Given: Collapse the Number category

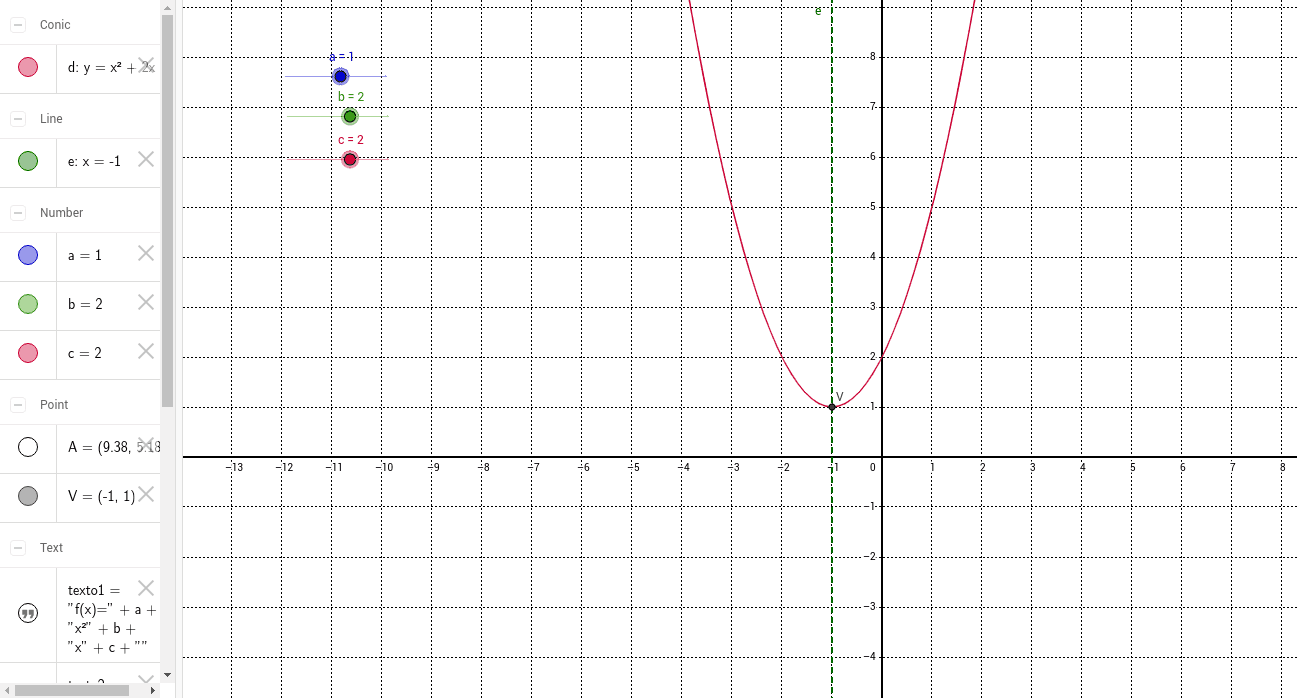Looking at the screenshot, I should tap(18, 213).
